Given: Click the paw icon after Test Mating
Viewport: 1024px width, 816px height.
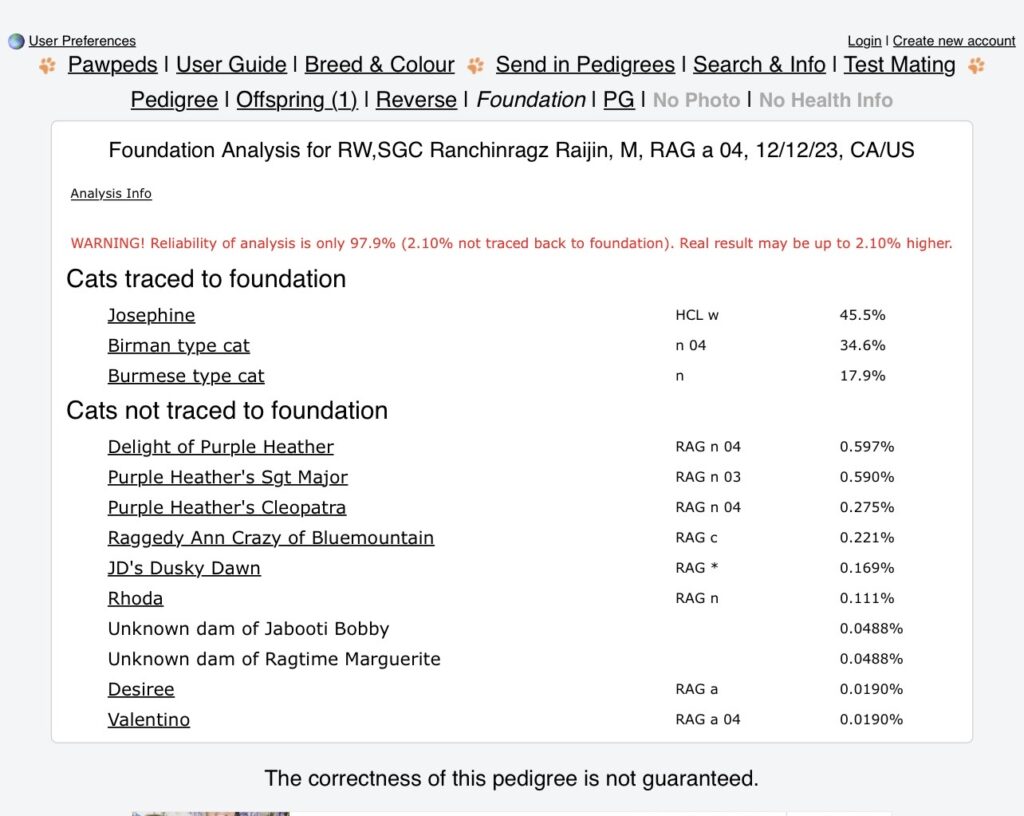Looking at the screenshot, I should [976, 66].
